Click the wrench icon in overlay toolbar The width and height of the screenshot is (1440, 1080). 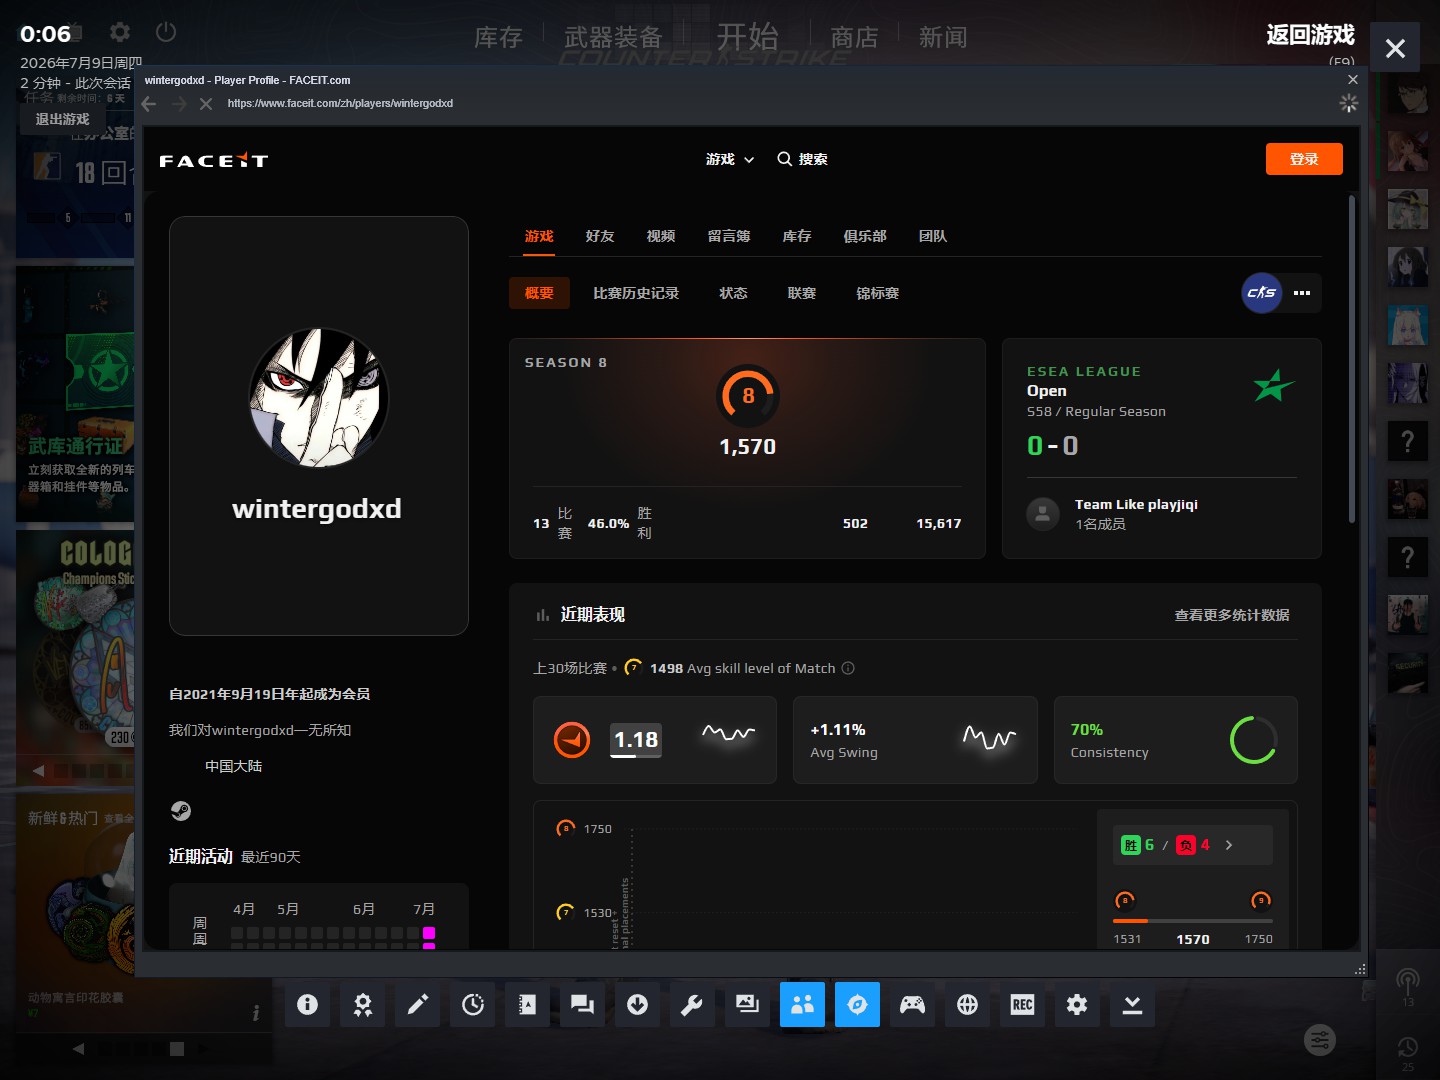tap(692, 1004)
